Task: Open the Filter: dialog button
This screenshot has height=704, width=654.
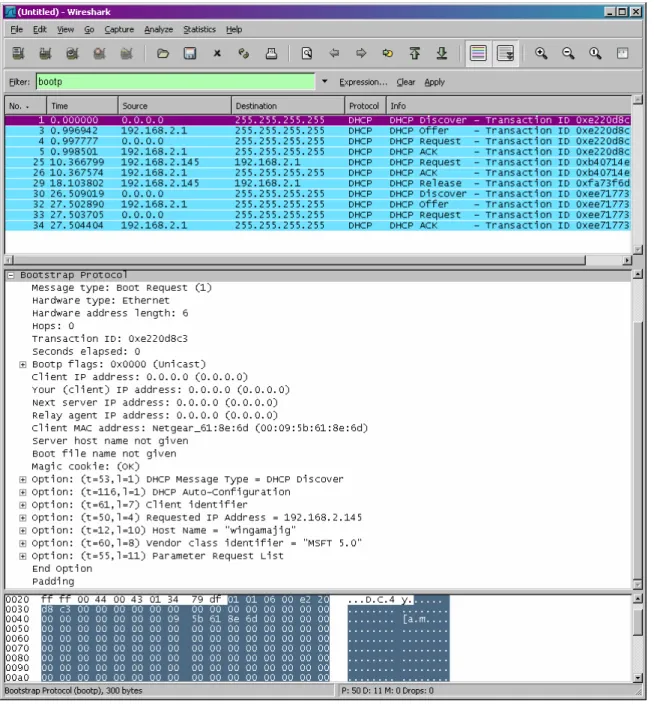Action: point(19,82)
